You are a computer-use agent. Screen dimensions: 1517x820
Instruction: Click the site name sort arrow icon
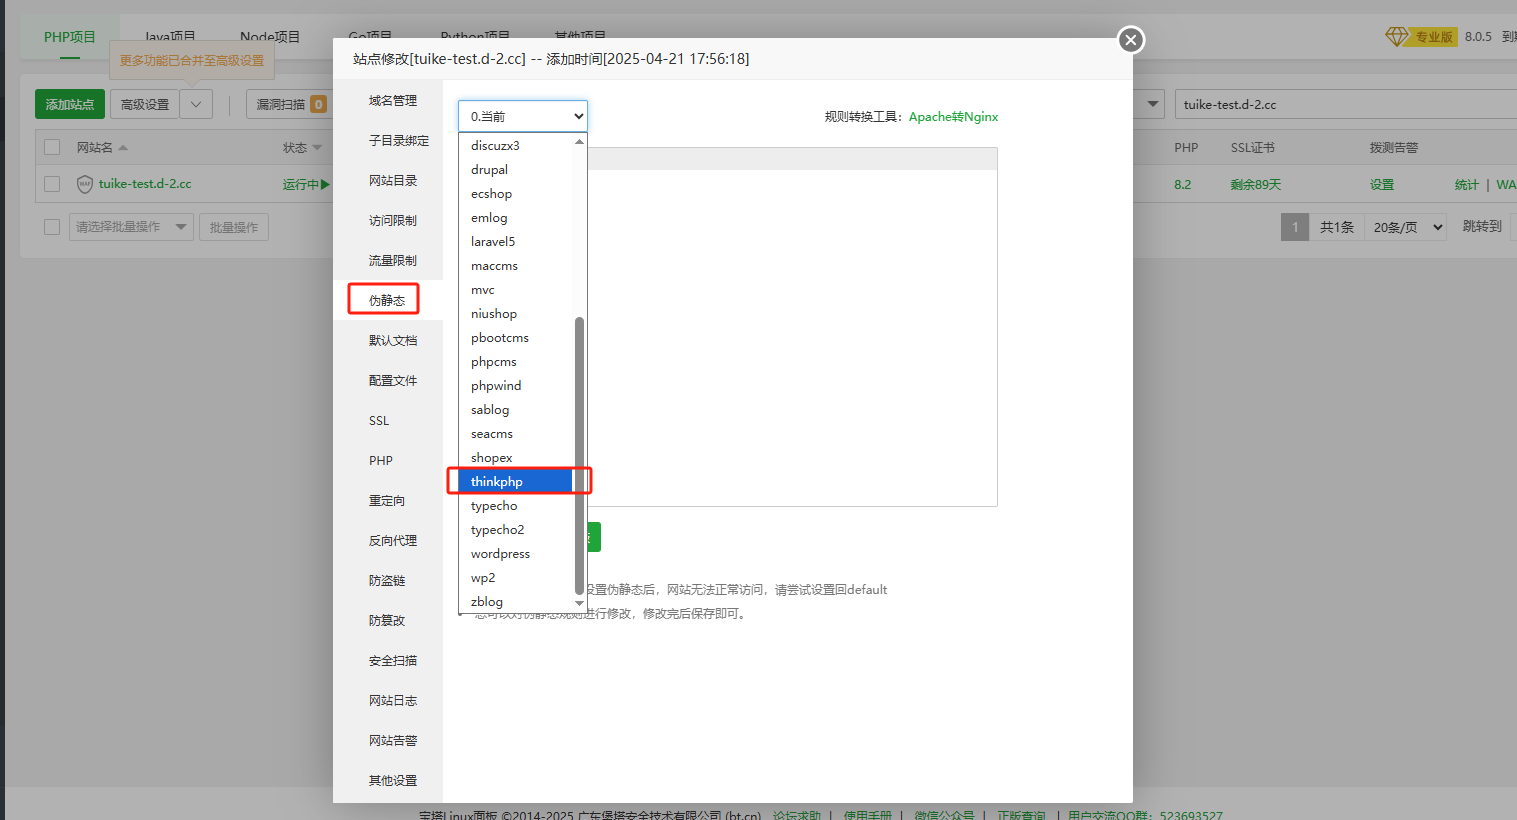click(x=123, y=148)
